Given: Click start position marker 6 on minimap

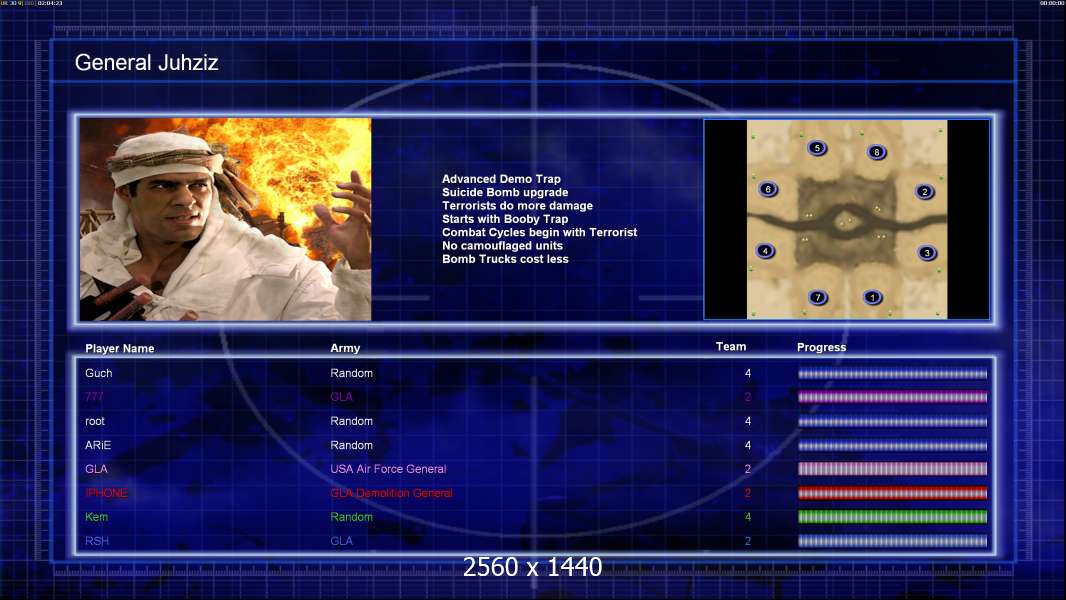Looking at the screenshot, I should tap(768, 189).
